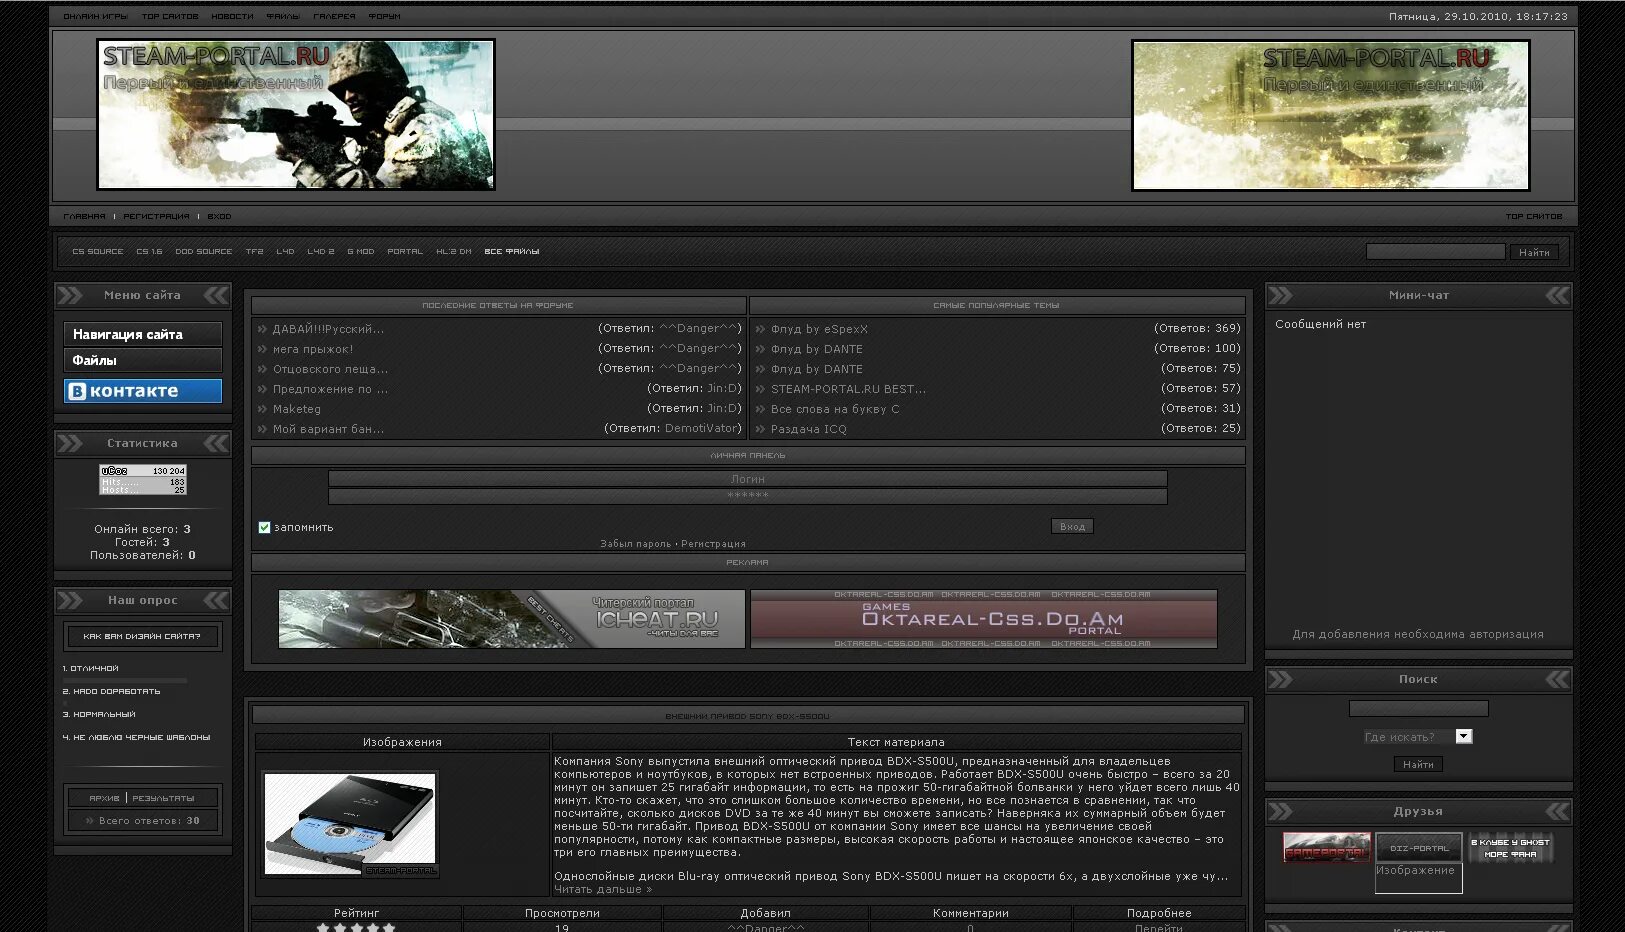Toggle the 'запомнить' checkbox
The image size is (1625, 932).
point(264,527)
